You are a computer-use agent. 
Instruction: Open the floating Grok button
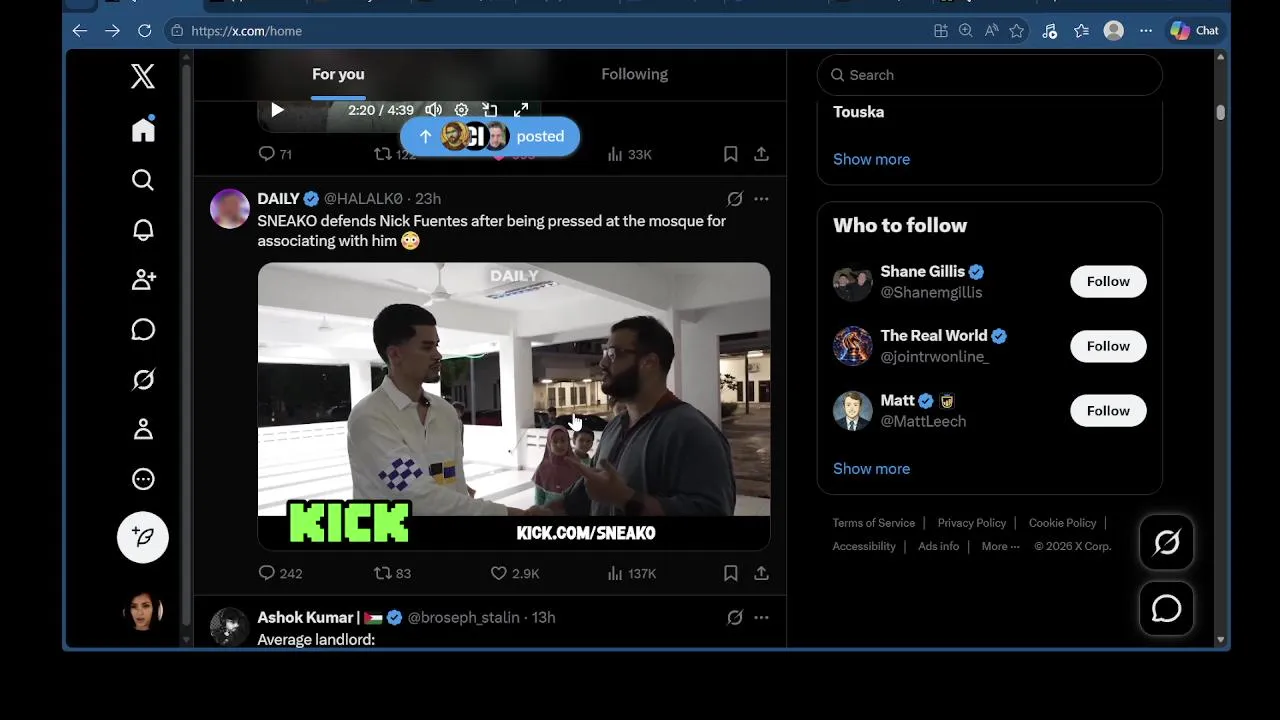(x=1166, y=543)
